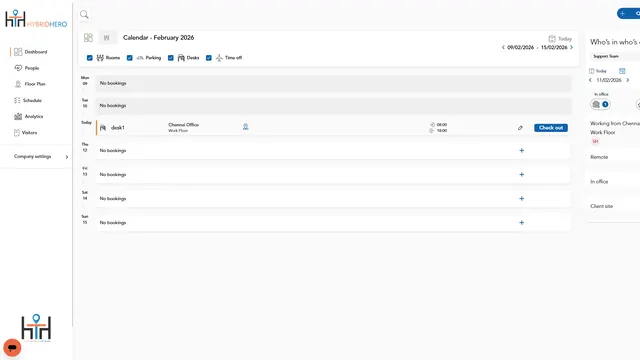
Task: Click the HybridHero logo at top left
Action: point(36,19)
